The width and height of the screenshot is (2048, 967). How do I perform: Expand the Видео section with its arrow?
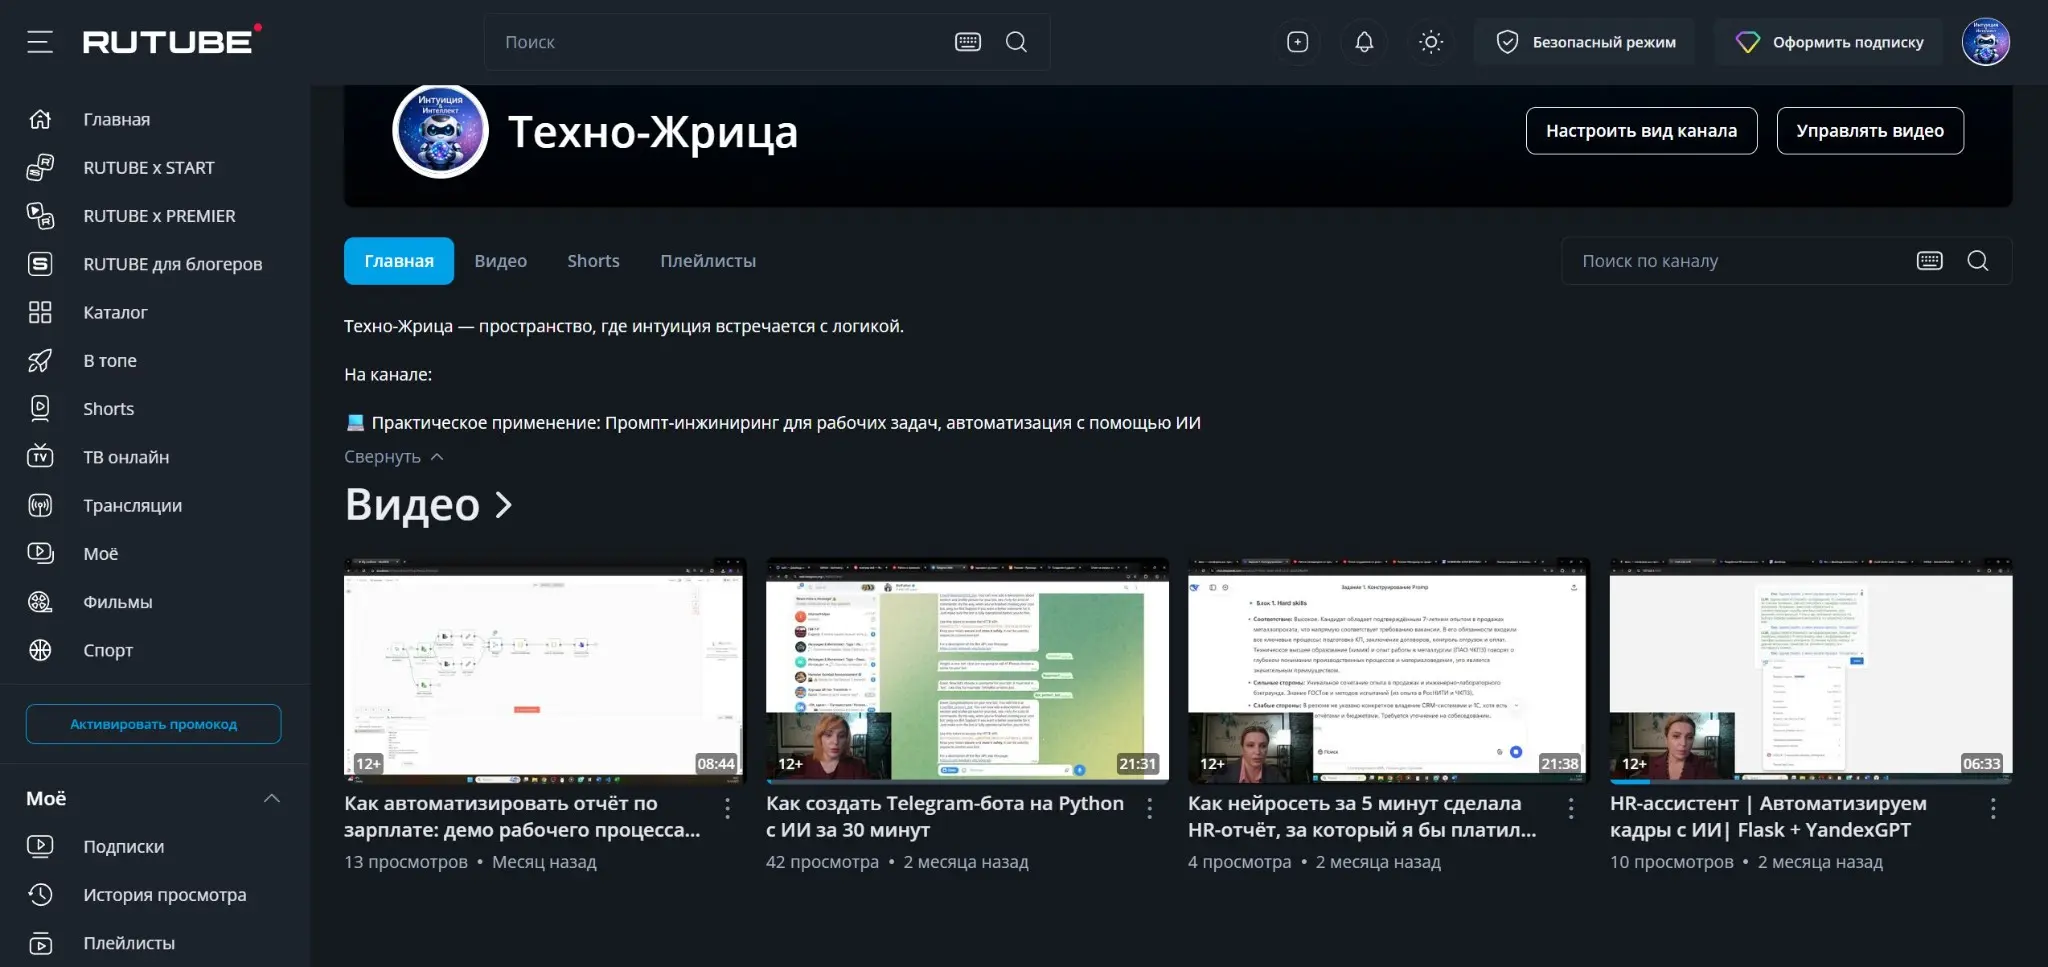click(x=503, y=506)
